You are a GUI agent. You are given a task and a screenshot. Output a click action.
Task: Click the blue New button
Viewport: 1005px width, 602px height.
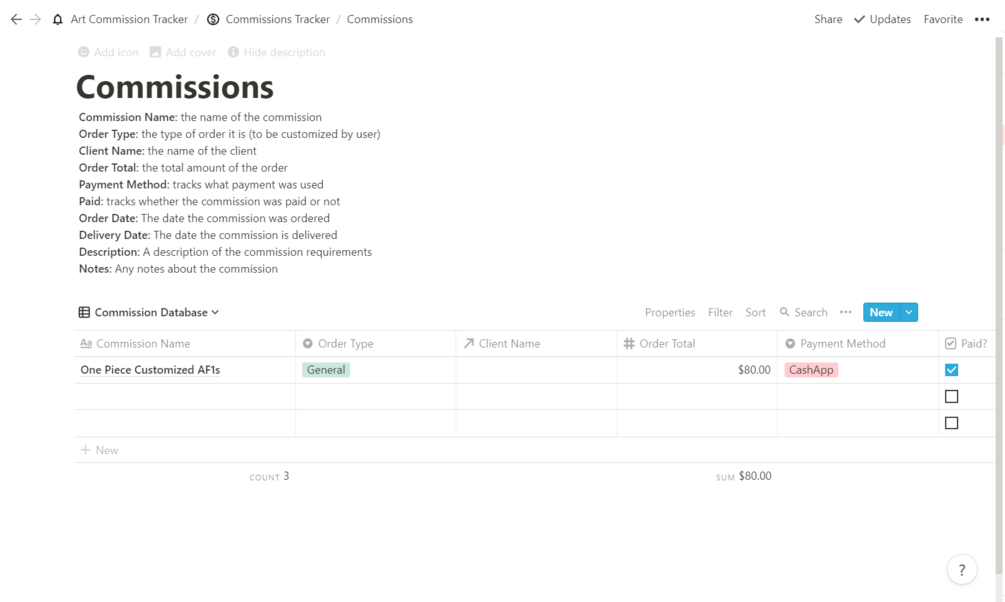point(880,312)
